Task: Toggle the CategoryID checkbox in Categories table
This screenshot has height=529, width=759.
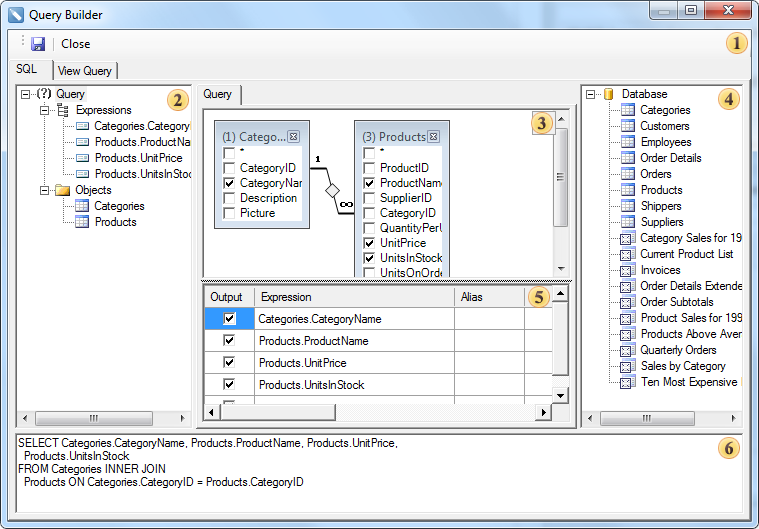Action: coord(230,168)
